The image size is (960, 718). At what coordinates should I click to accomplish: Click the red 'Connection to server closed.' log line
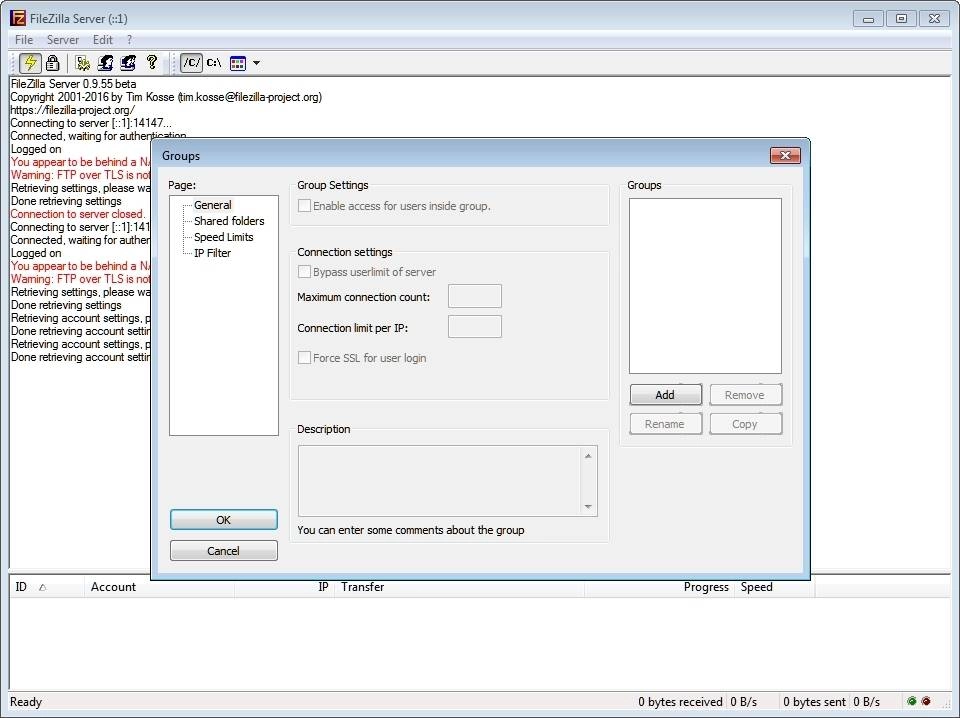78,214
